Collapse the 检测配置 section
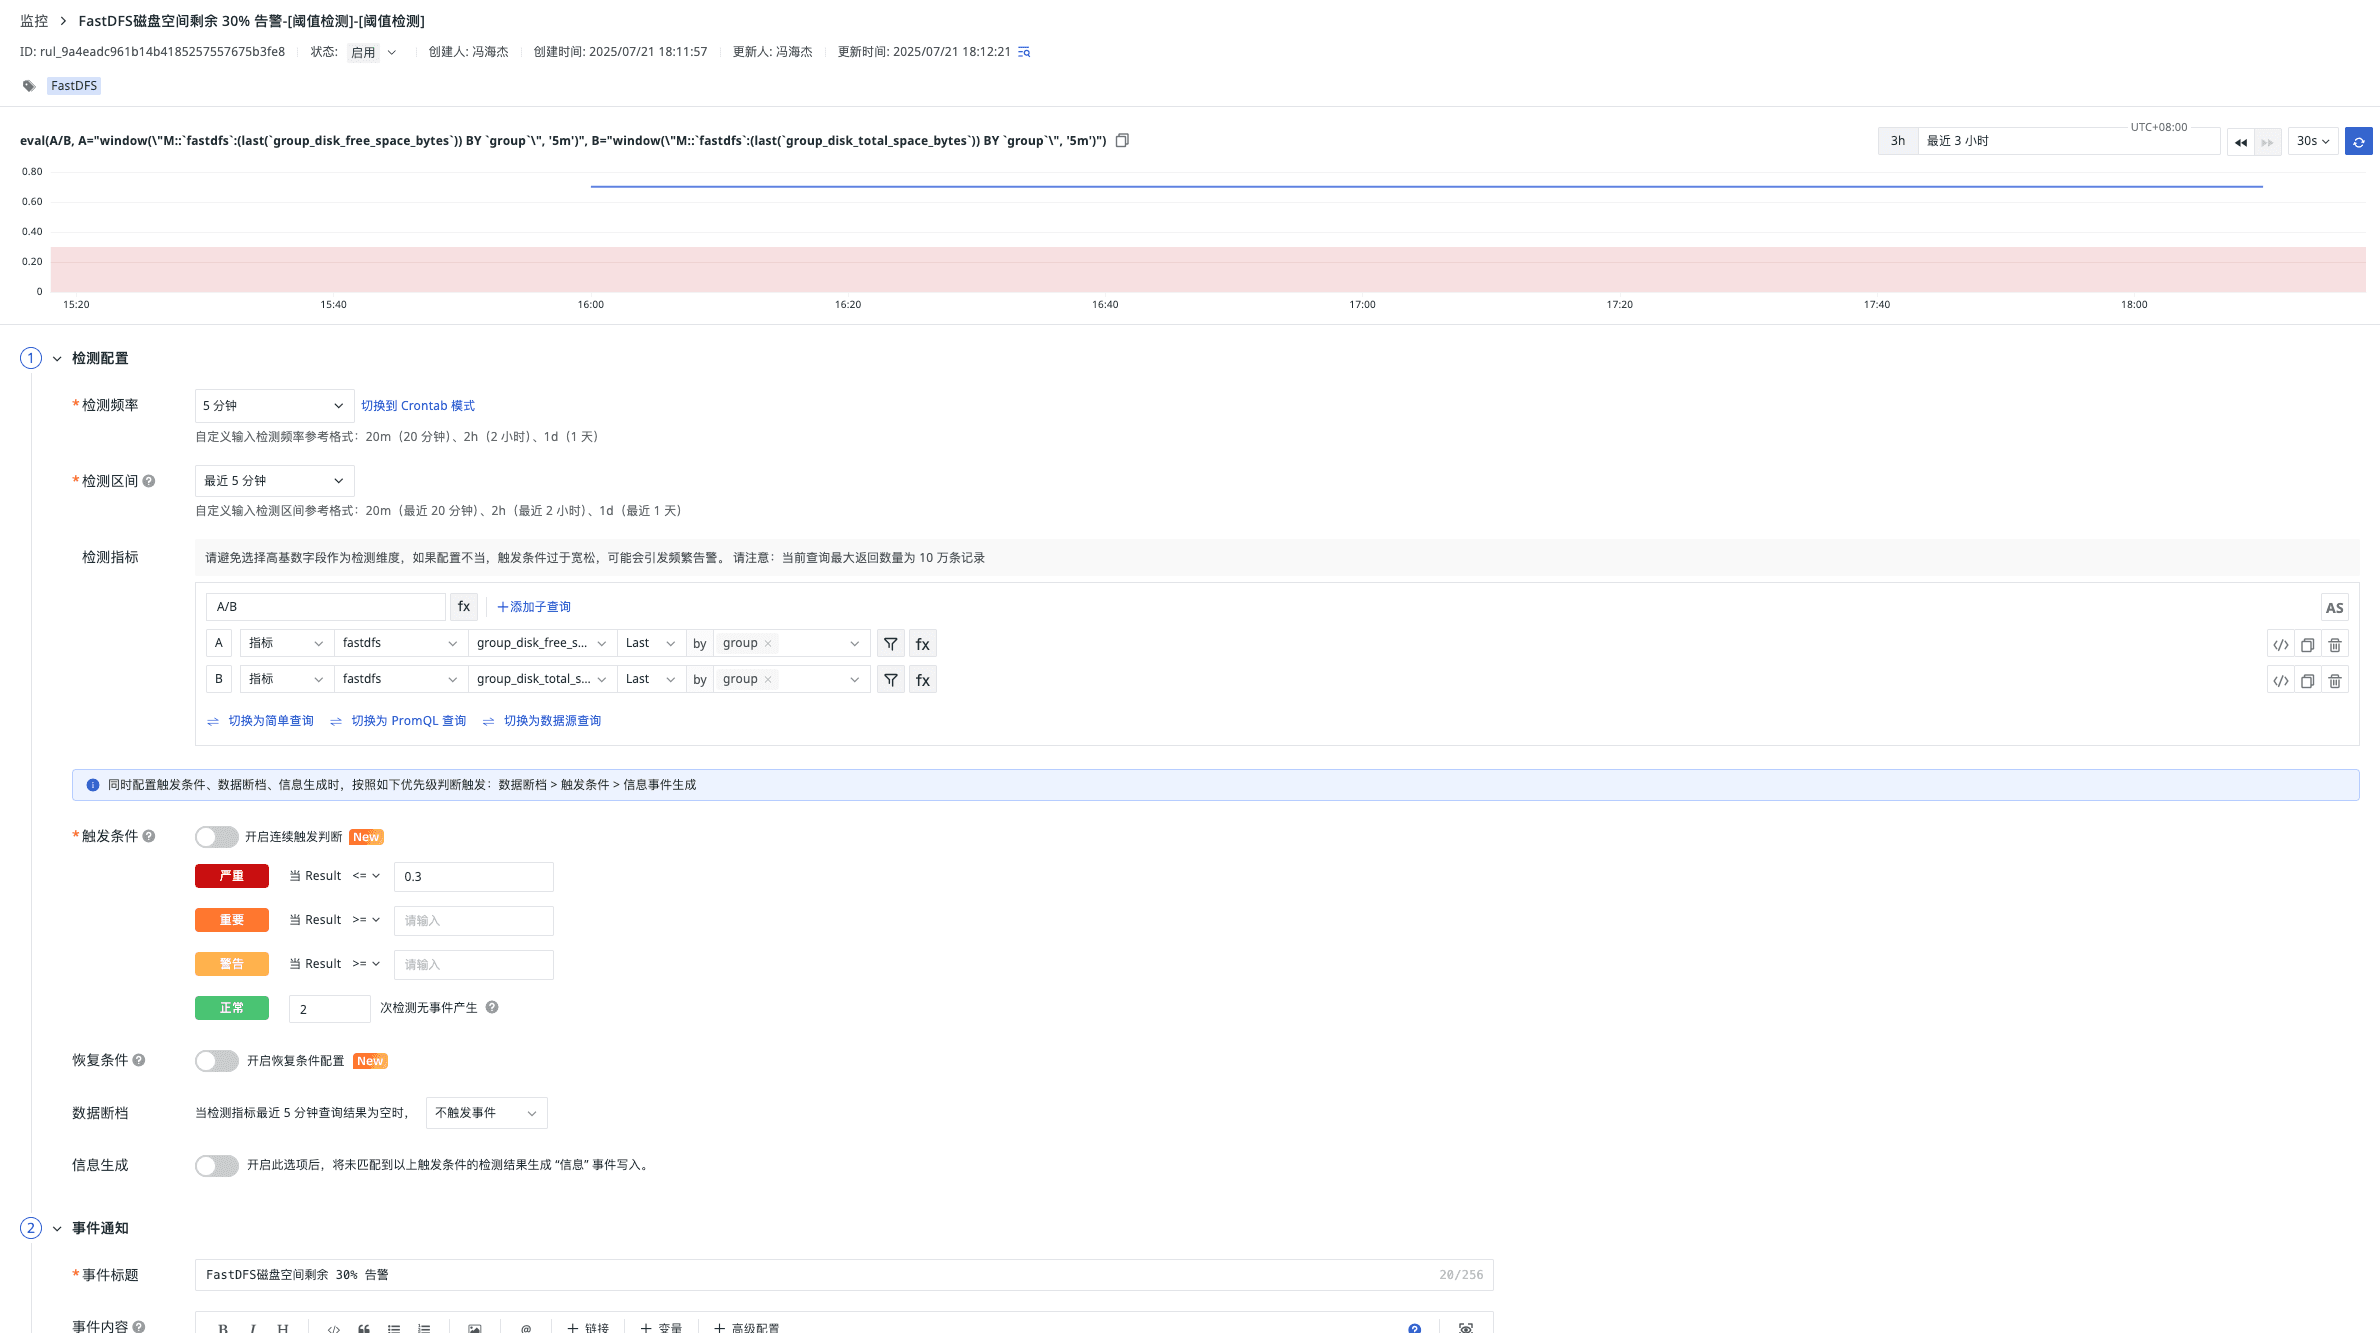2380x1333 pixels. pyautogui.click(x=57, y=359)
